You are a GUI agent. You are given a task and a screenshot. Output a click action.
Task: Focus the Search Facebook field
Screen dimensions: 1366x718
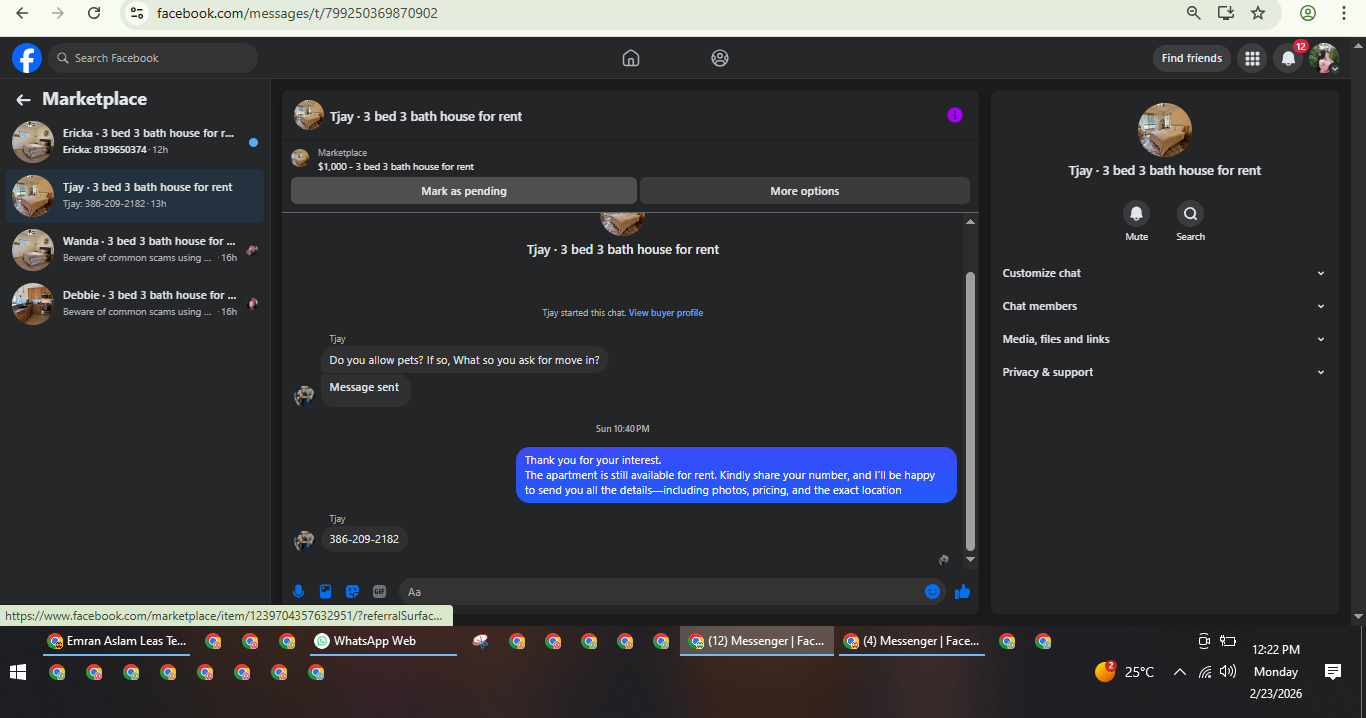click(153, 58)
